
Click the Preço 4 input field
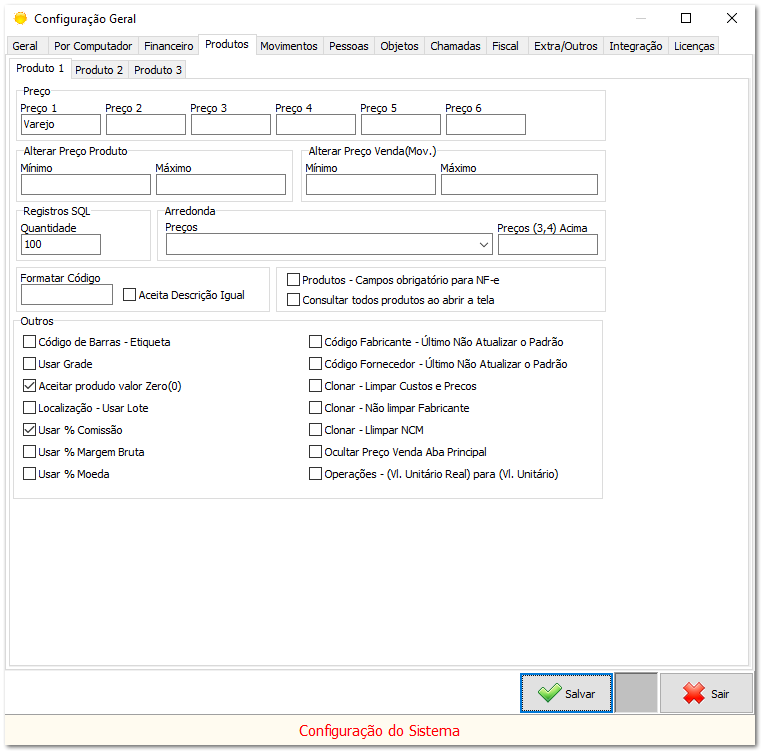[x=316, y=124]
